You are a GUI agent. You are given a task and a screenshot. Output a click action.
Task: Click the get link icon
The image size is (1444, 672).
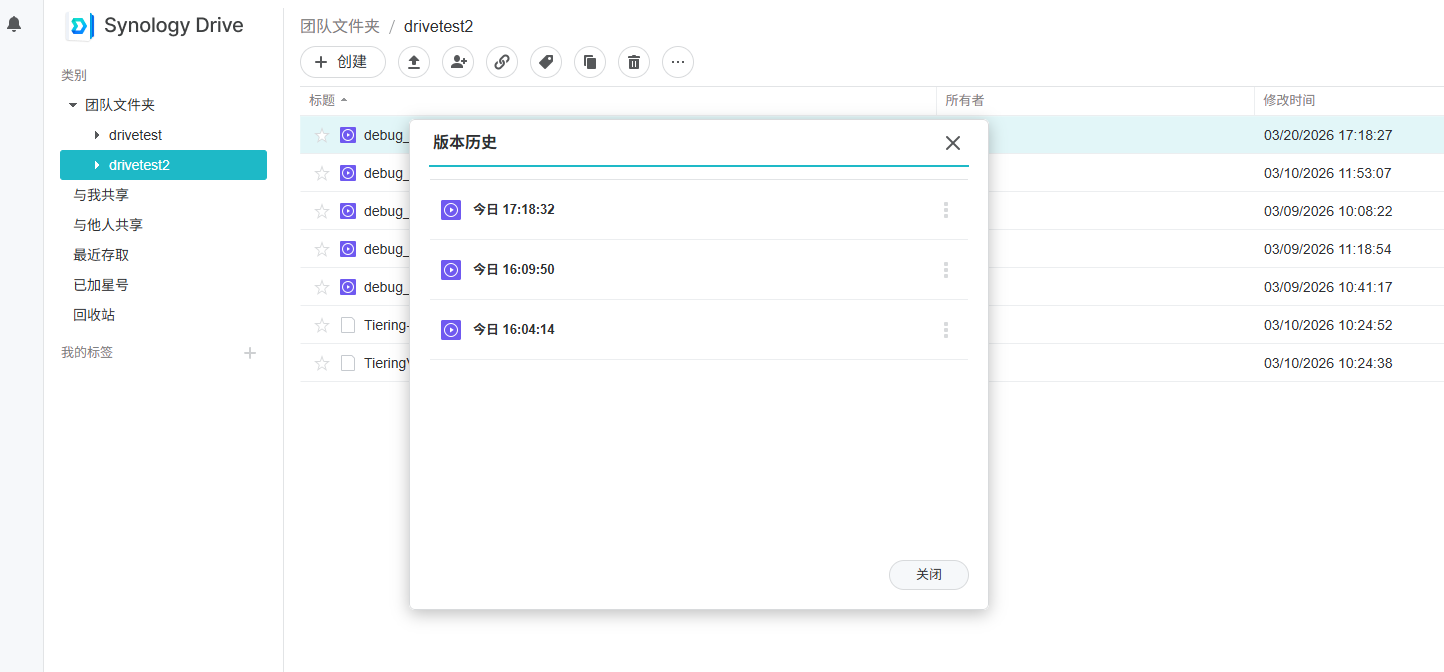pyautogui.click(x=502, y=62)
